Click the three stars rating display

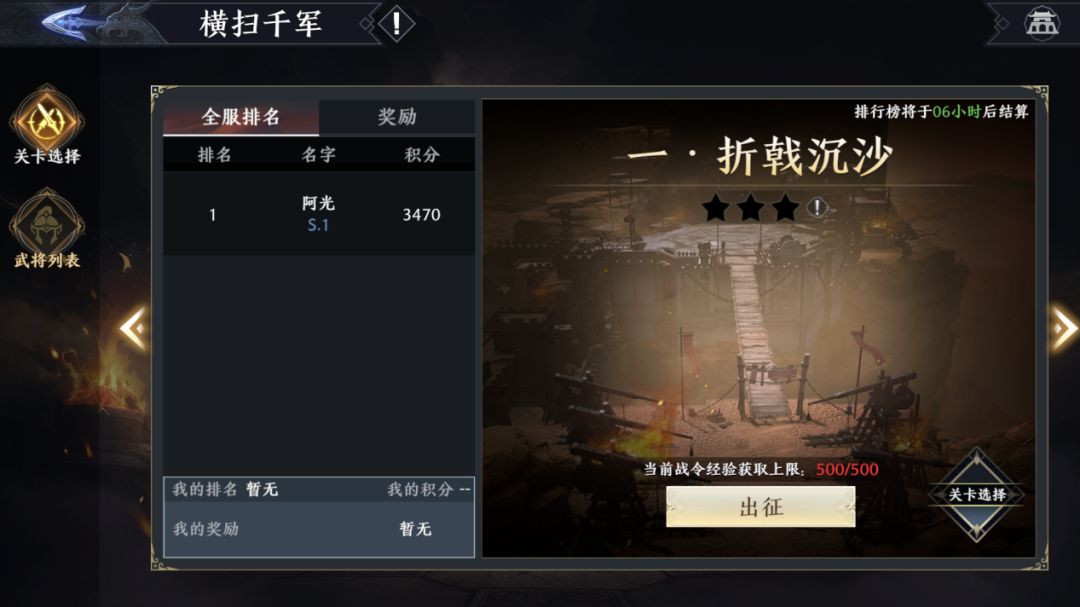pyautogui.click(x=750, y=207)
